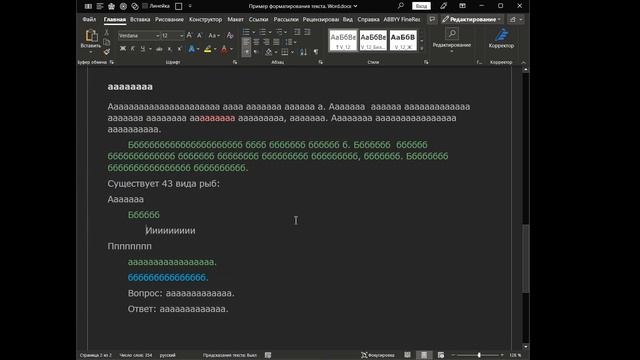Open ribbon display options icon
This screenshot has height=360, width=640.
pyautogui.click(x=462, y=6)
